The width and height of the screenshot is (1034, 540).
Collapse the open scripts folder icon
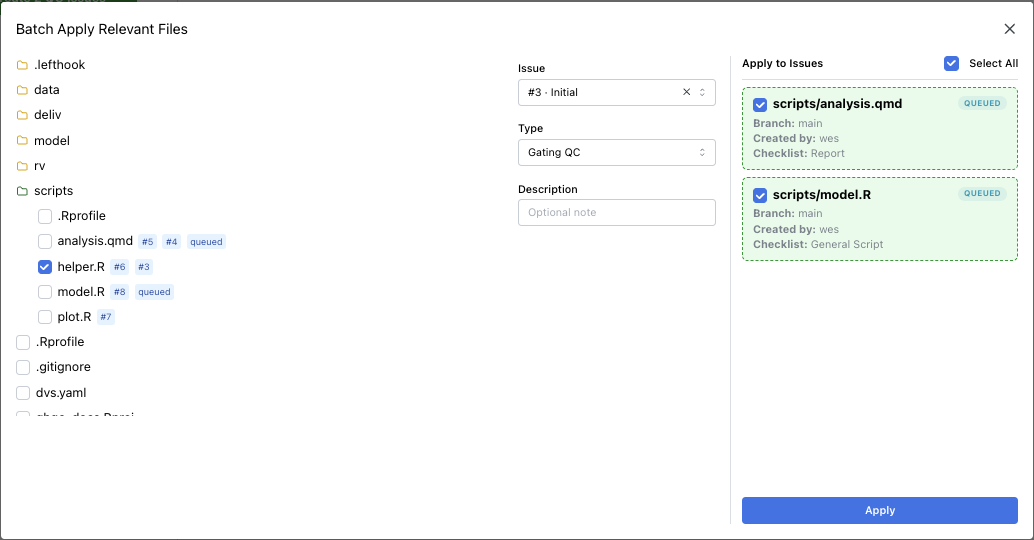[x=22, y=191]
